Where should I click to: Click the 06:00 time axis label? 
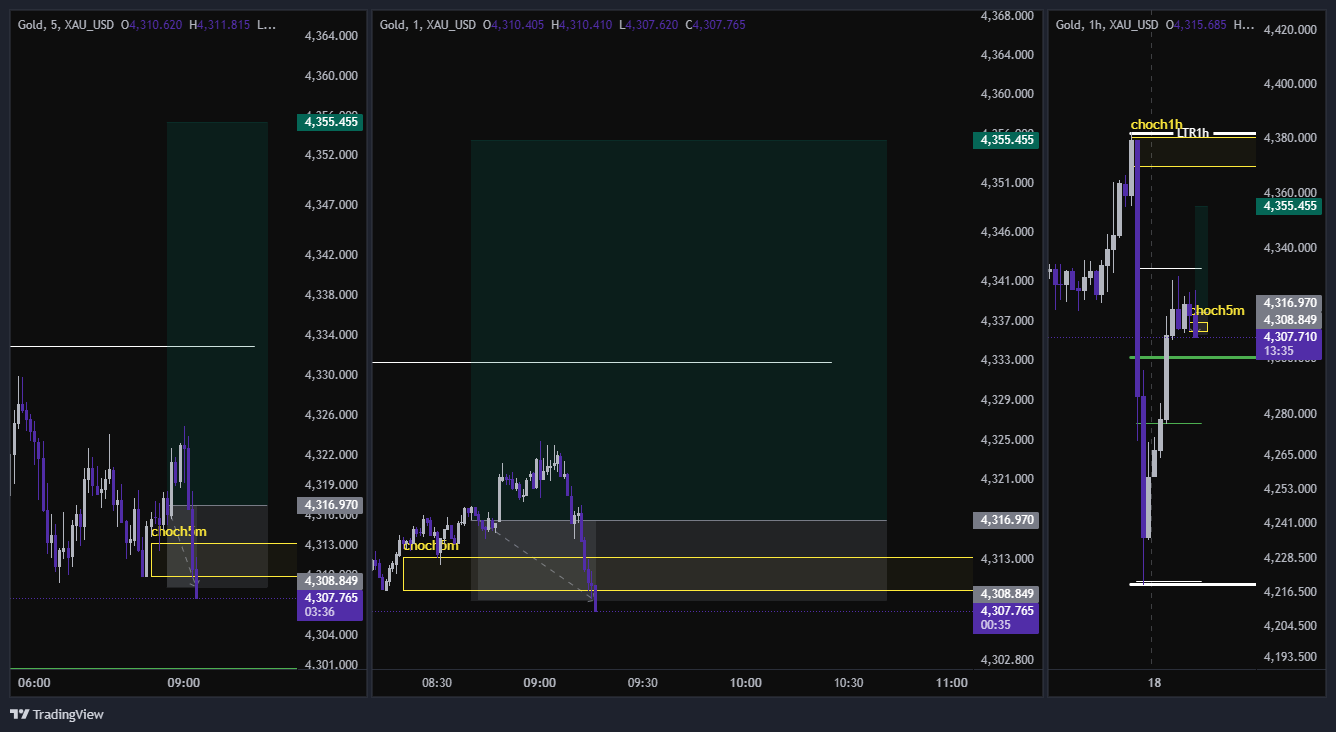click(x=34, y=683)
